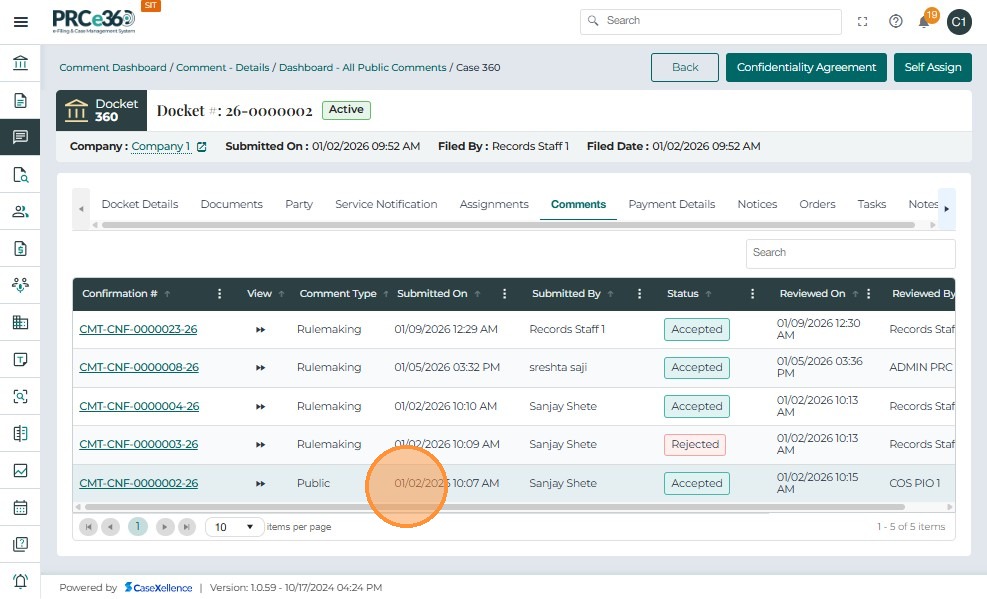987x599 pixels.
Task: Switch to the Payment Details tab
Action: click(671, 204)
